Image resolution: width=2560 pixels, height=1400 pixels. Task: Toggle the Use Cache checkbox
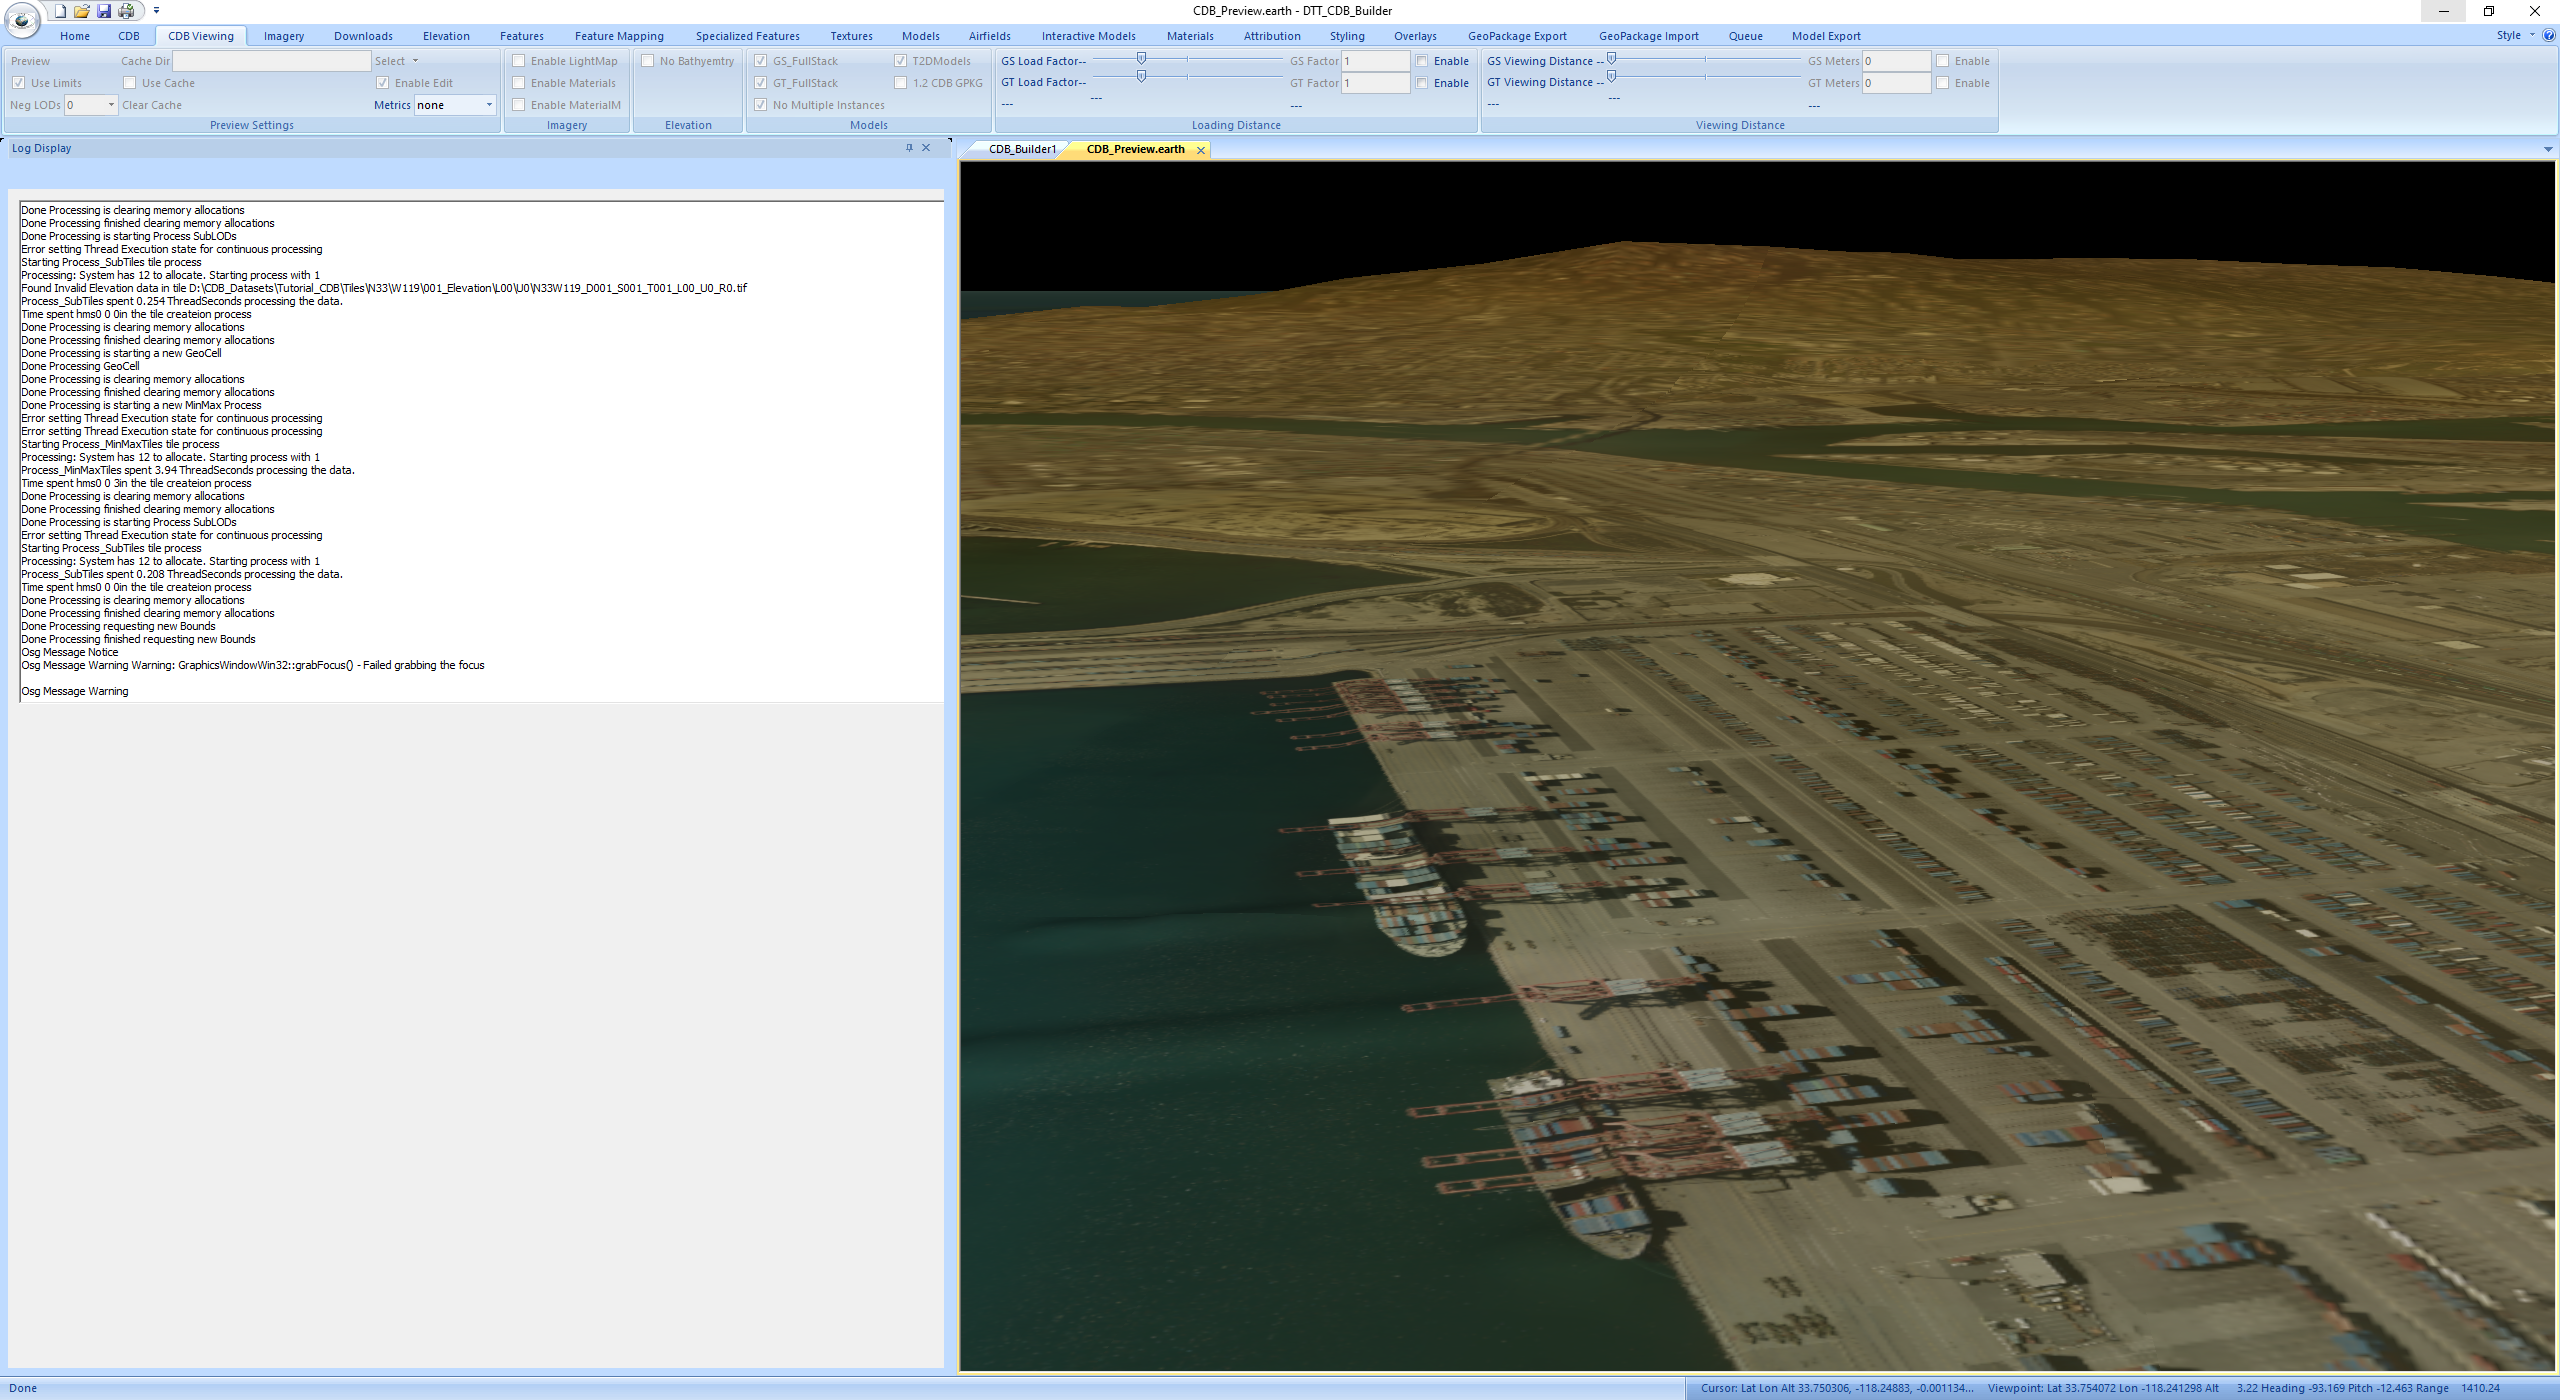(x=129, y=83)
